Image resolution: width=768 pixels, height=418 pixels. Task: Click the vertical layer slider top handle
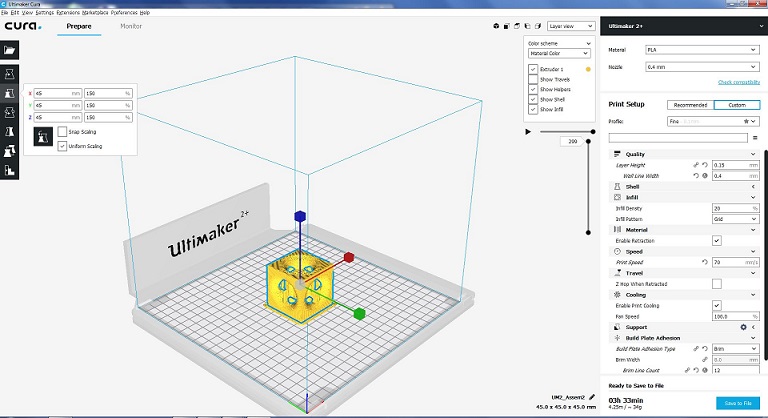(x=588, y=141)
